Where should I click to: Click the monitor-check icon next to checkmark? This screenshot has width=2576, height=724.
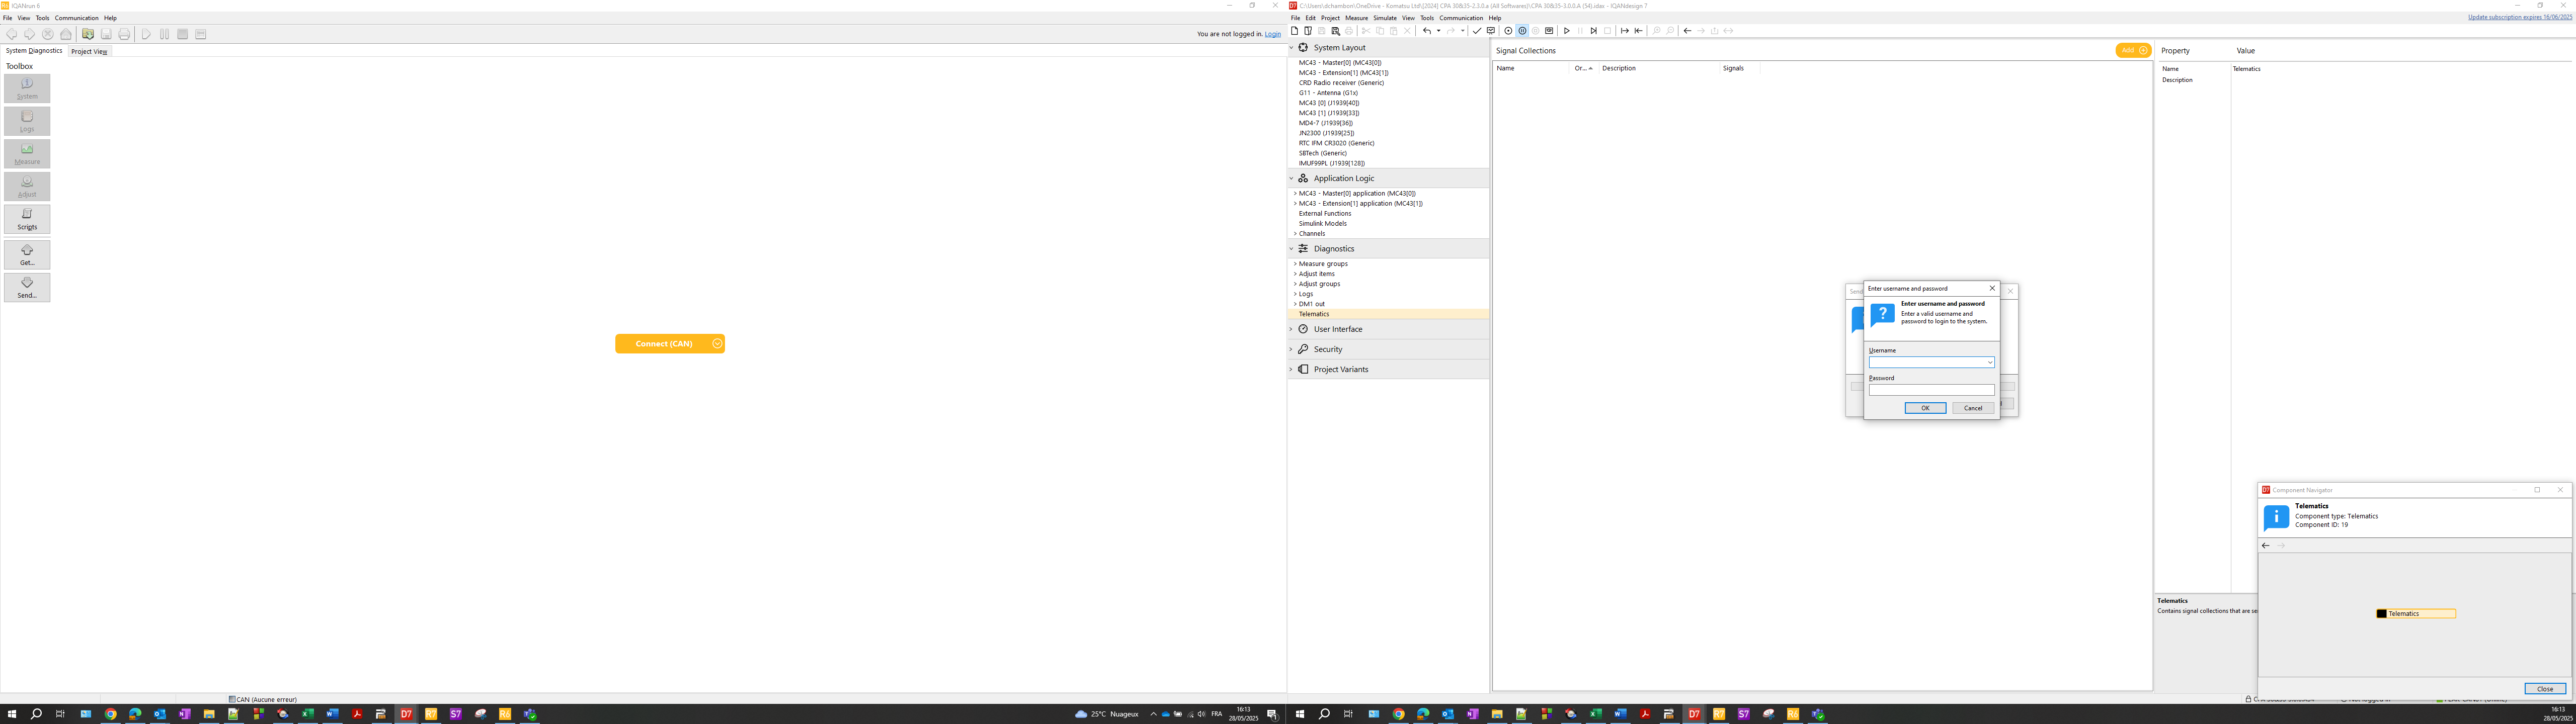(1491, 31)
